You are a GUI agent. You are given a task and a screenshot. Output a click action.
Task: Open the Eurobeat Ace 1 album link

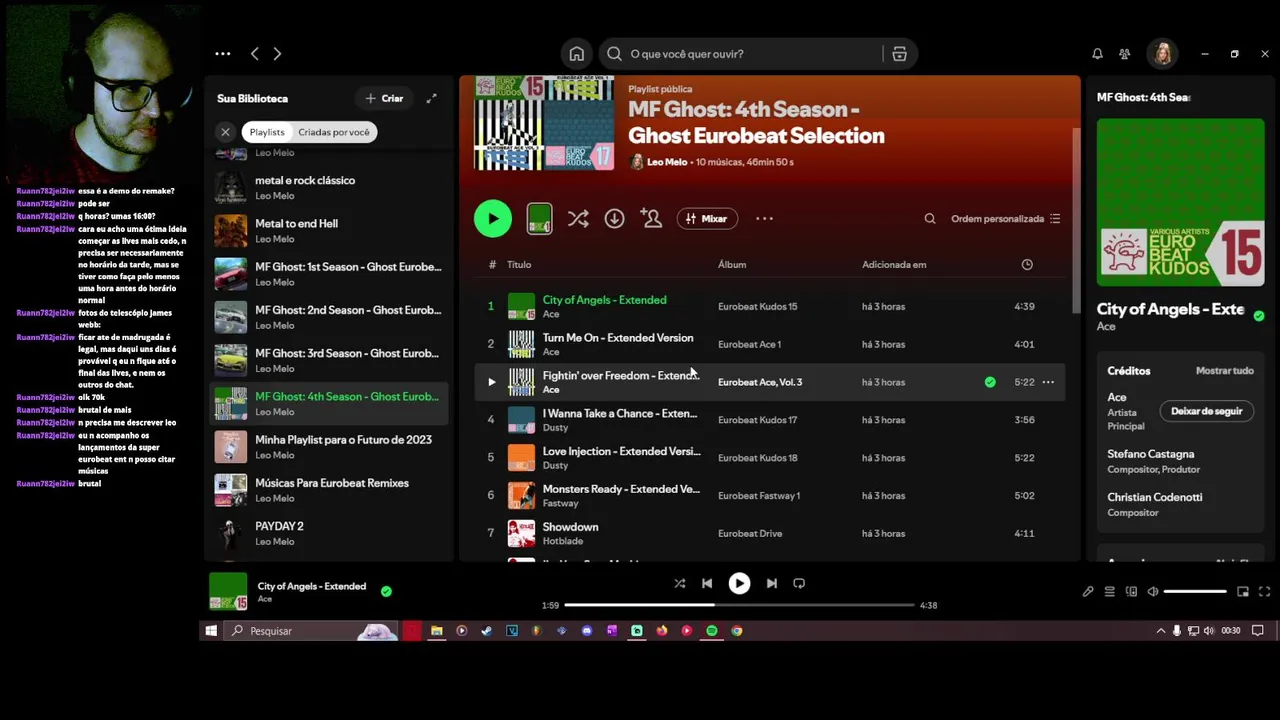[749, 344]
